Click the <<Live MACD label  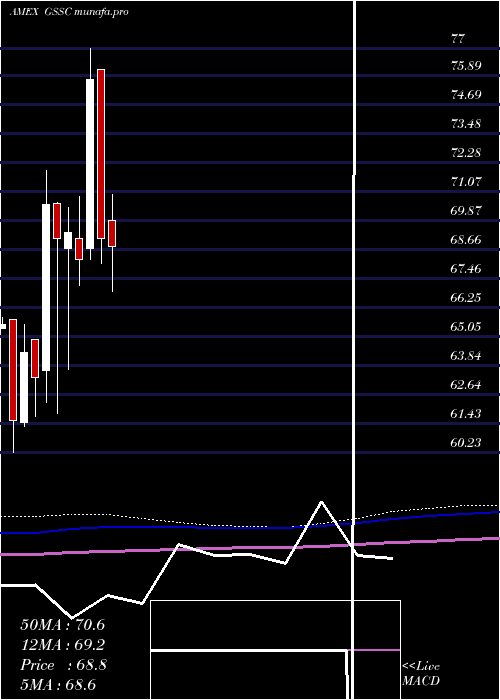[421, 673]
